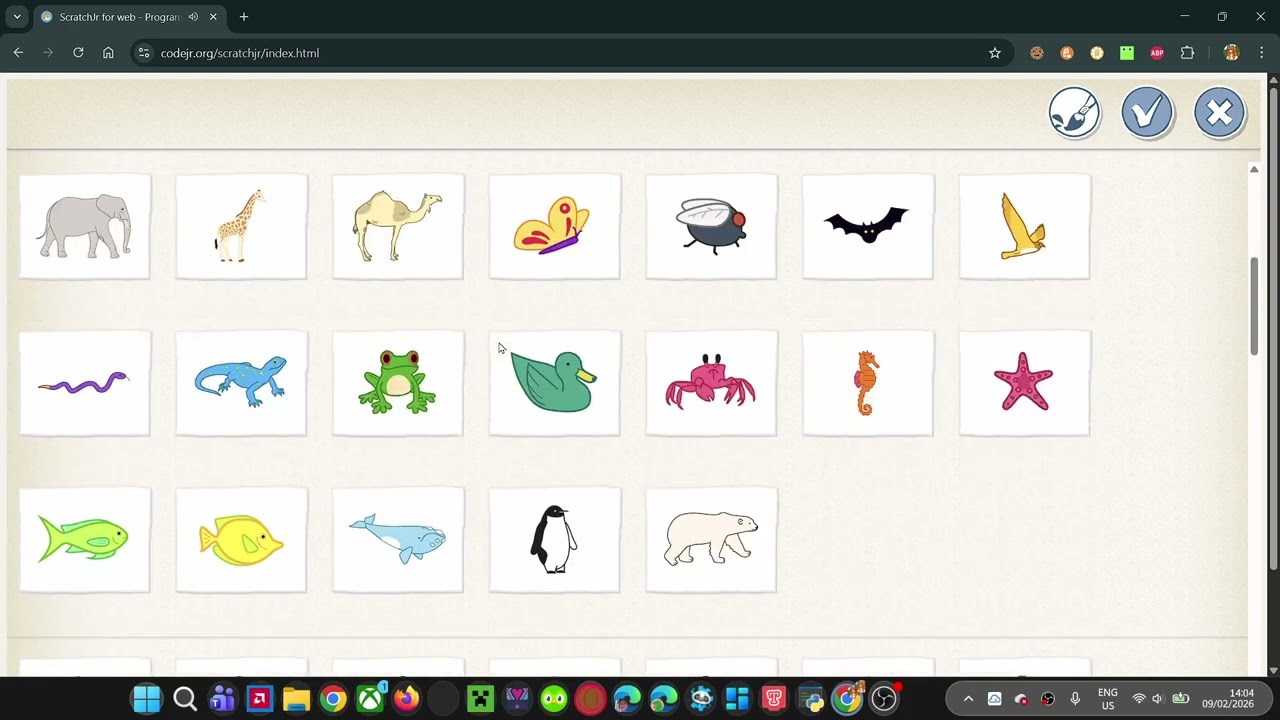The width and height of the screenshot is (1280, 720).
Task: Launch File Explorer from the taskbar
Action: tap(296, 699)
